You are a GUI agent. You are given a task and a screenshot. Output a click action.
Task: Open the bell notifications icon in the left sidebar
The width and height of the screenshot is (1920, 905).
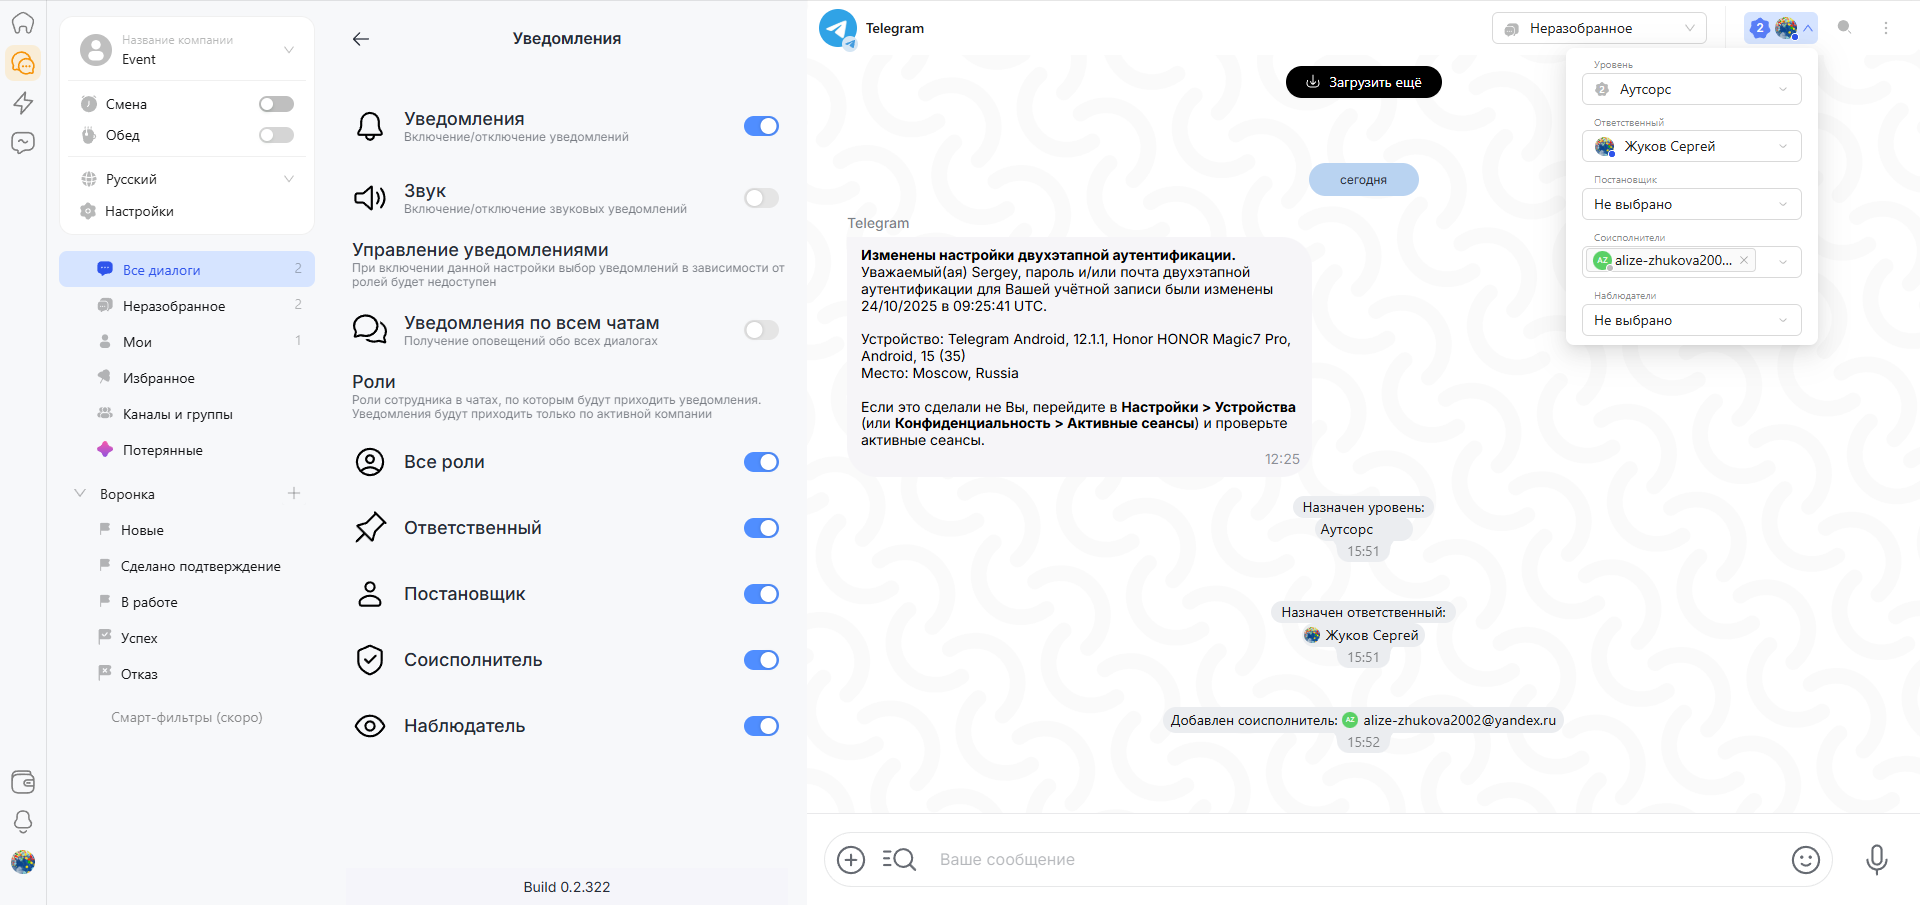[x=23, y=821]
